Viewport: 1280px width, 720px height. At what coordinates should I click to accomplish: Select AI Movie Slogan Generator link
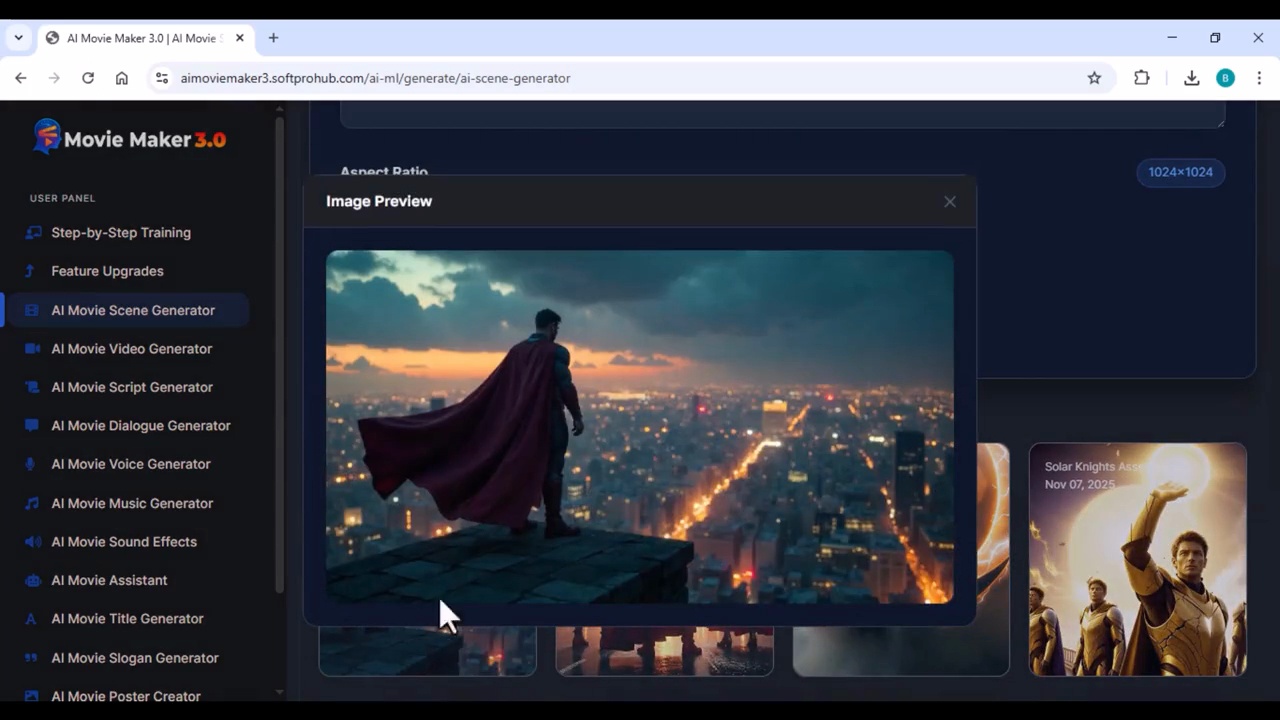pos(135,658)
